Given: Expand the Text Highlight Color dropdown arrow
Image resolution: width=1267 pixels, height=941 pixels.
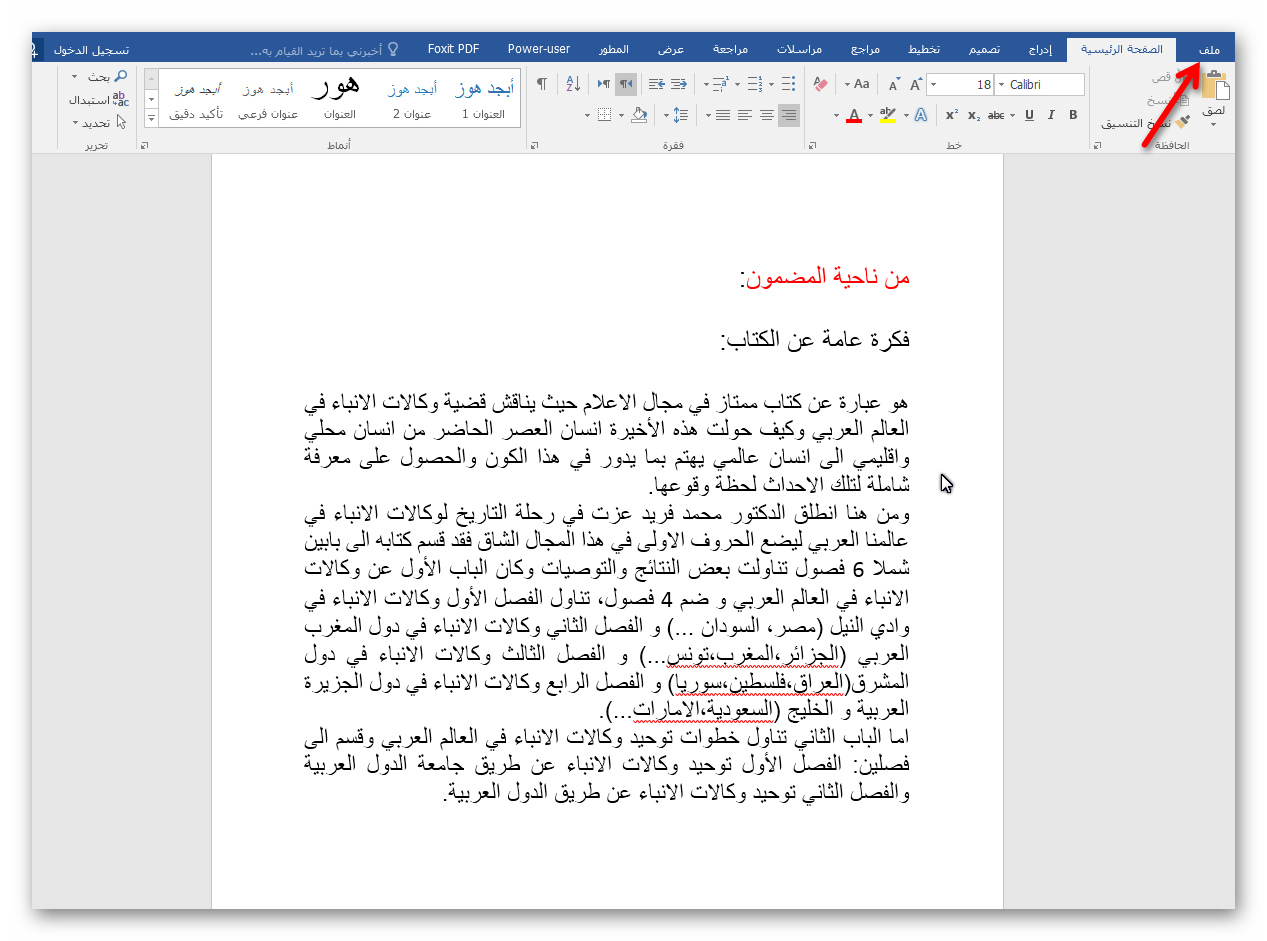Looking at the screenshot, I should pos(870,116).
